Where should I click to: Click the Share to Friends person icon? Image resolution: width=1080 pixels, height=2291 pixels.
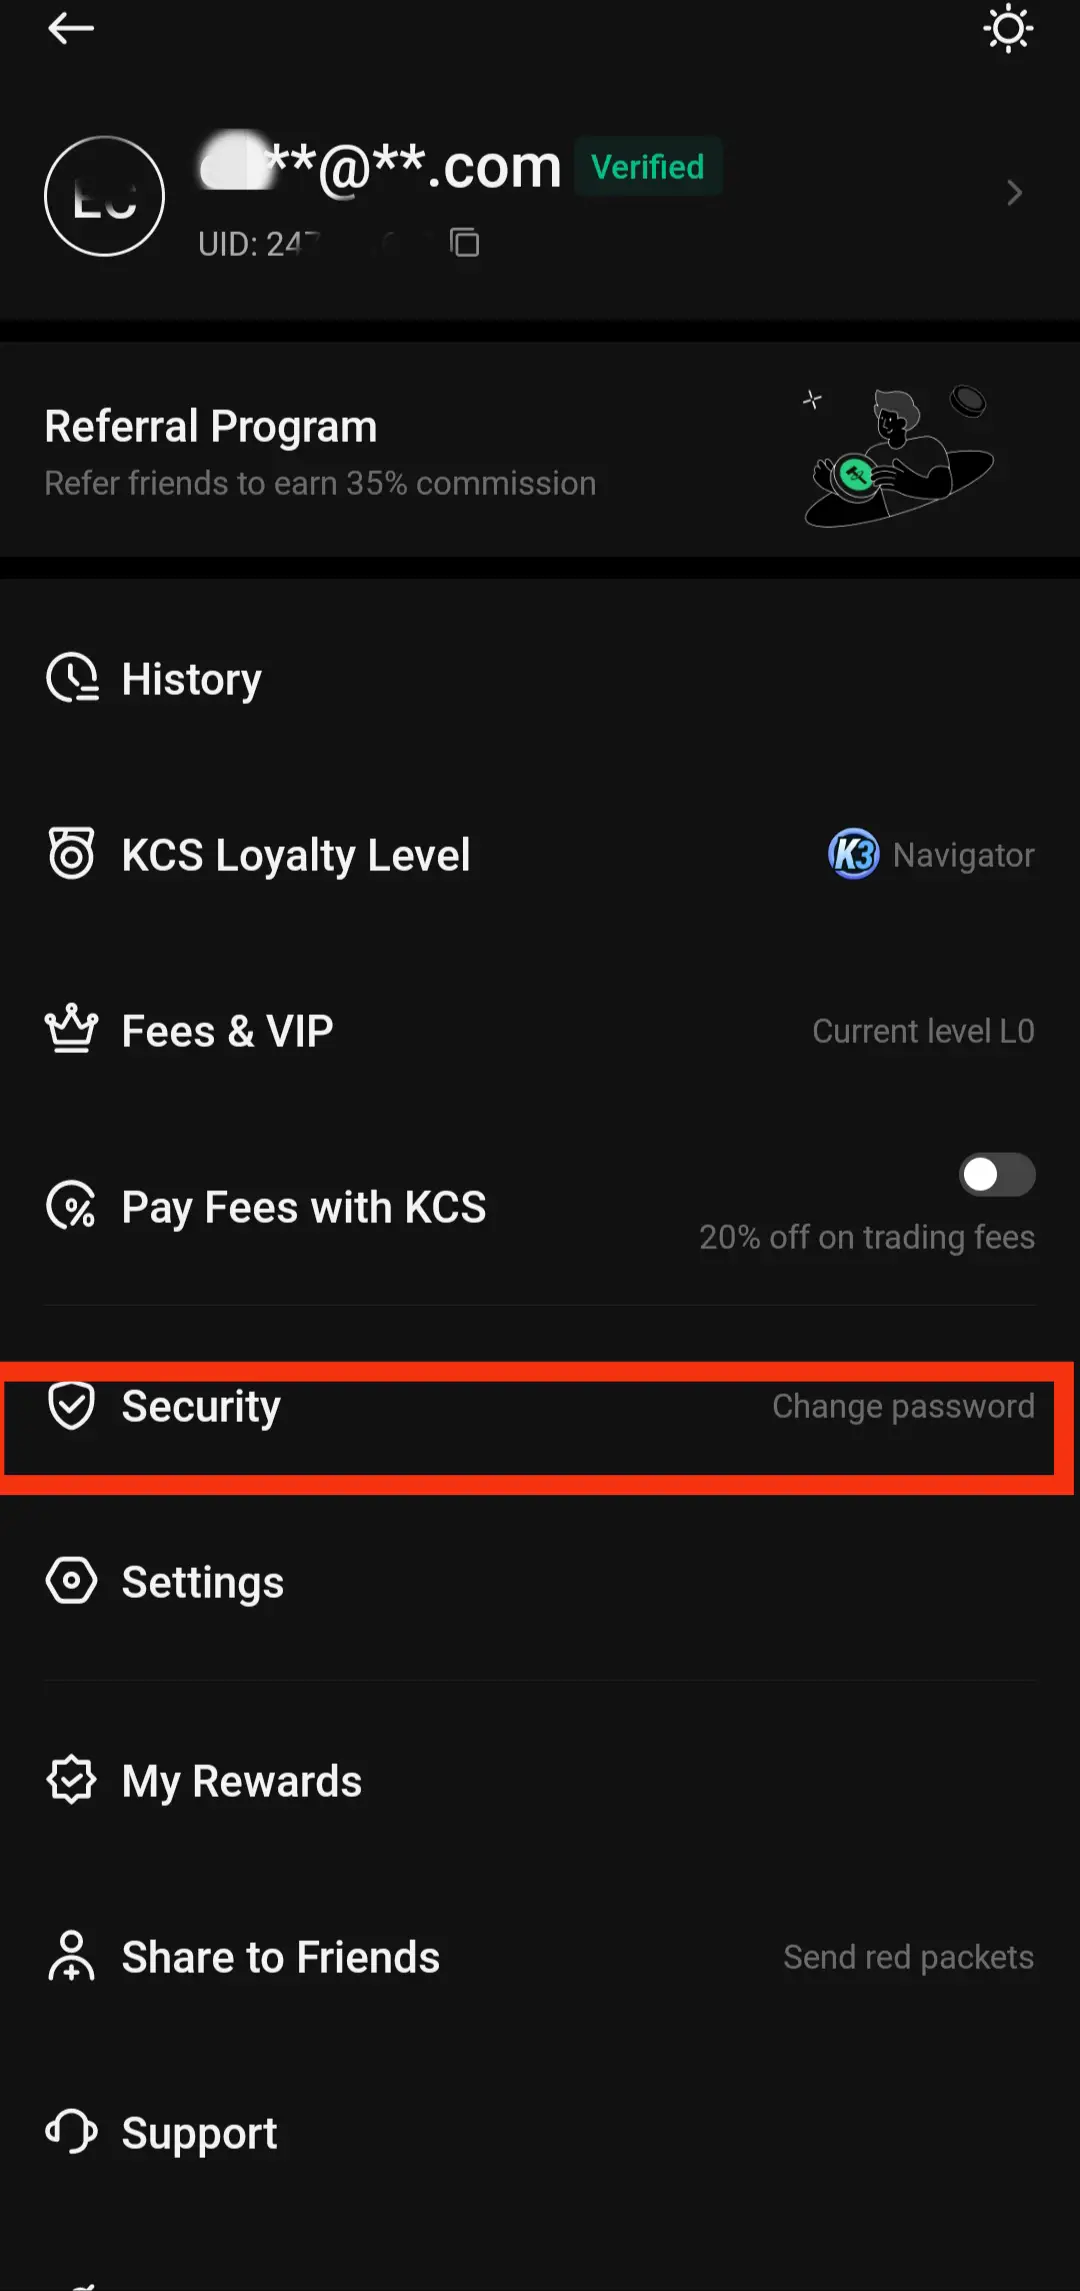(71, 1957)
